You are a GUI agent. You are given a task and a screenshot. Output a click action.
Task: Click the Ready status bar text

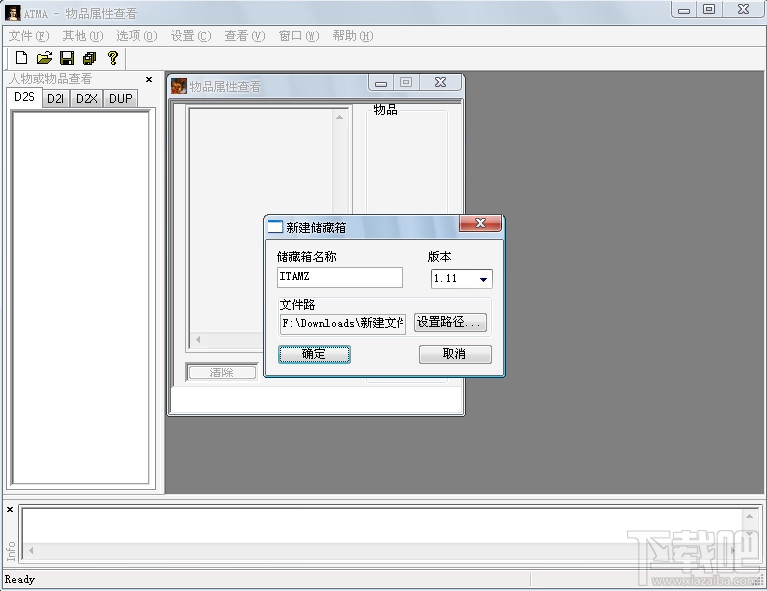pos(20,579)
